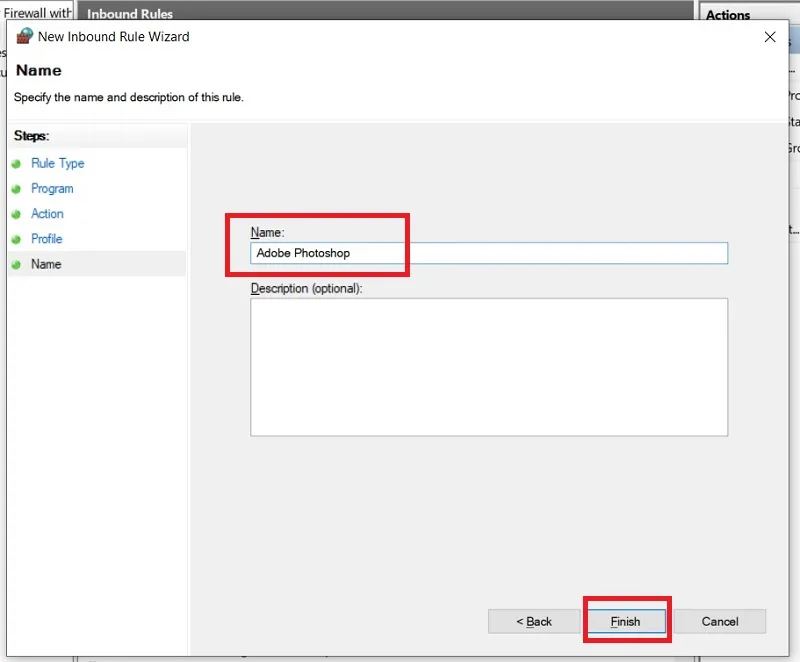The height and width of the screenshot is (662, 800).
Task: Click the green bullet beside Rule Type
Action: tap(16, 164)
